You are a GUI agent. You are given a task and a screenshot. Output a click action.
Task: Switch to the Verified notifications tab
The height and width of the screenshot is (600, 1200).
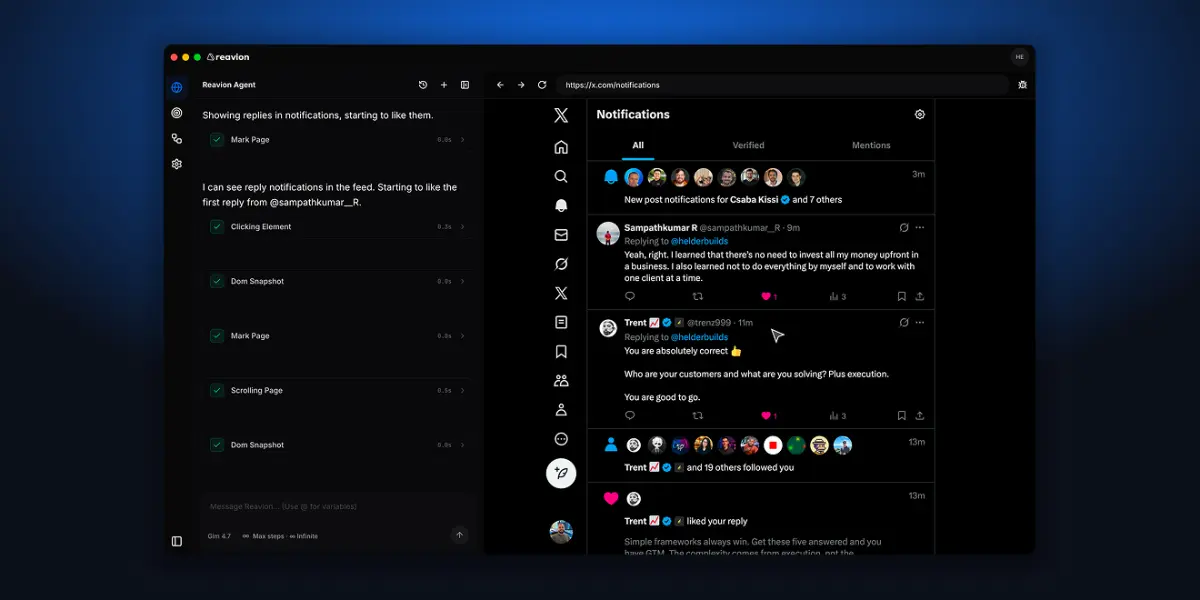coord(748,145)
